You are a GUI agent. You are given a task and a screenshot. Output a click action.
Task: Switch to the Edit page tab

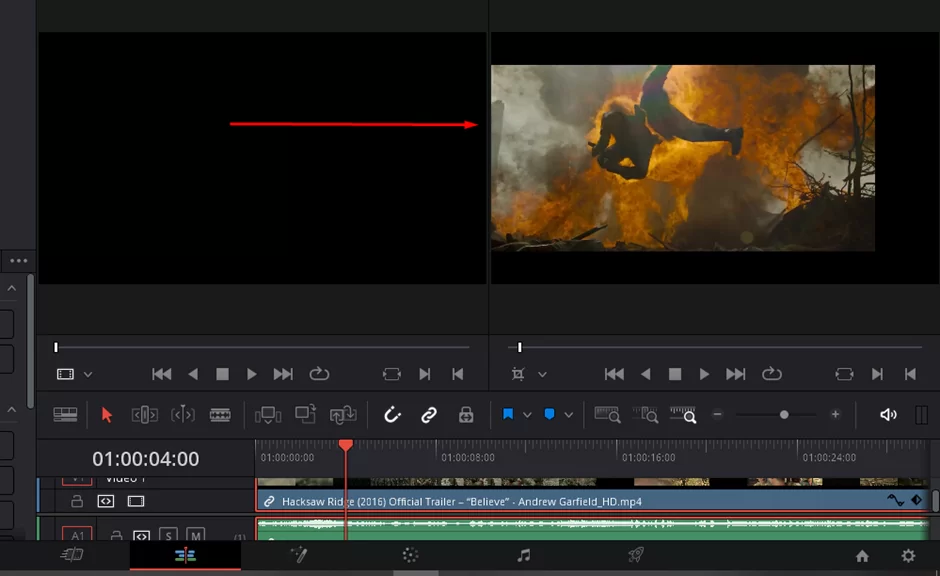pyautogui.click(x=185, y=556)
